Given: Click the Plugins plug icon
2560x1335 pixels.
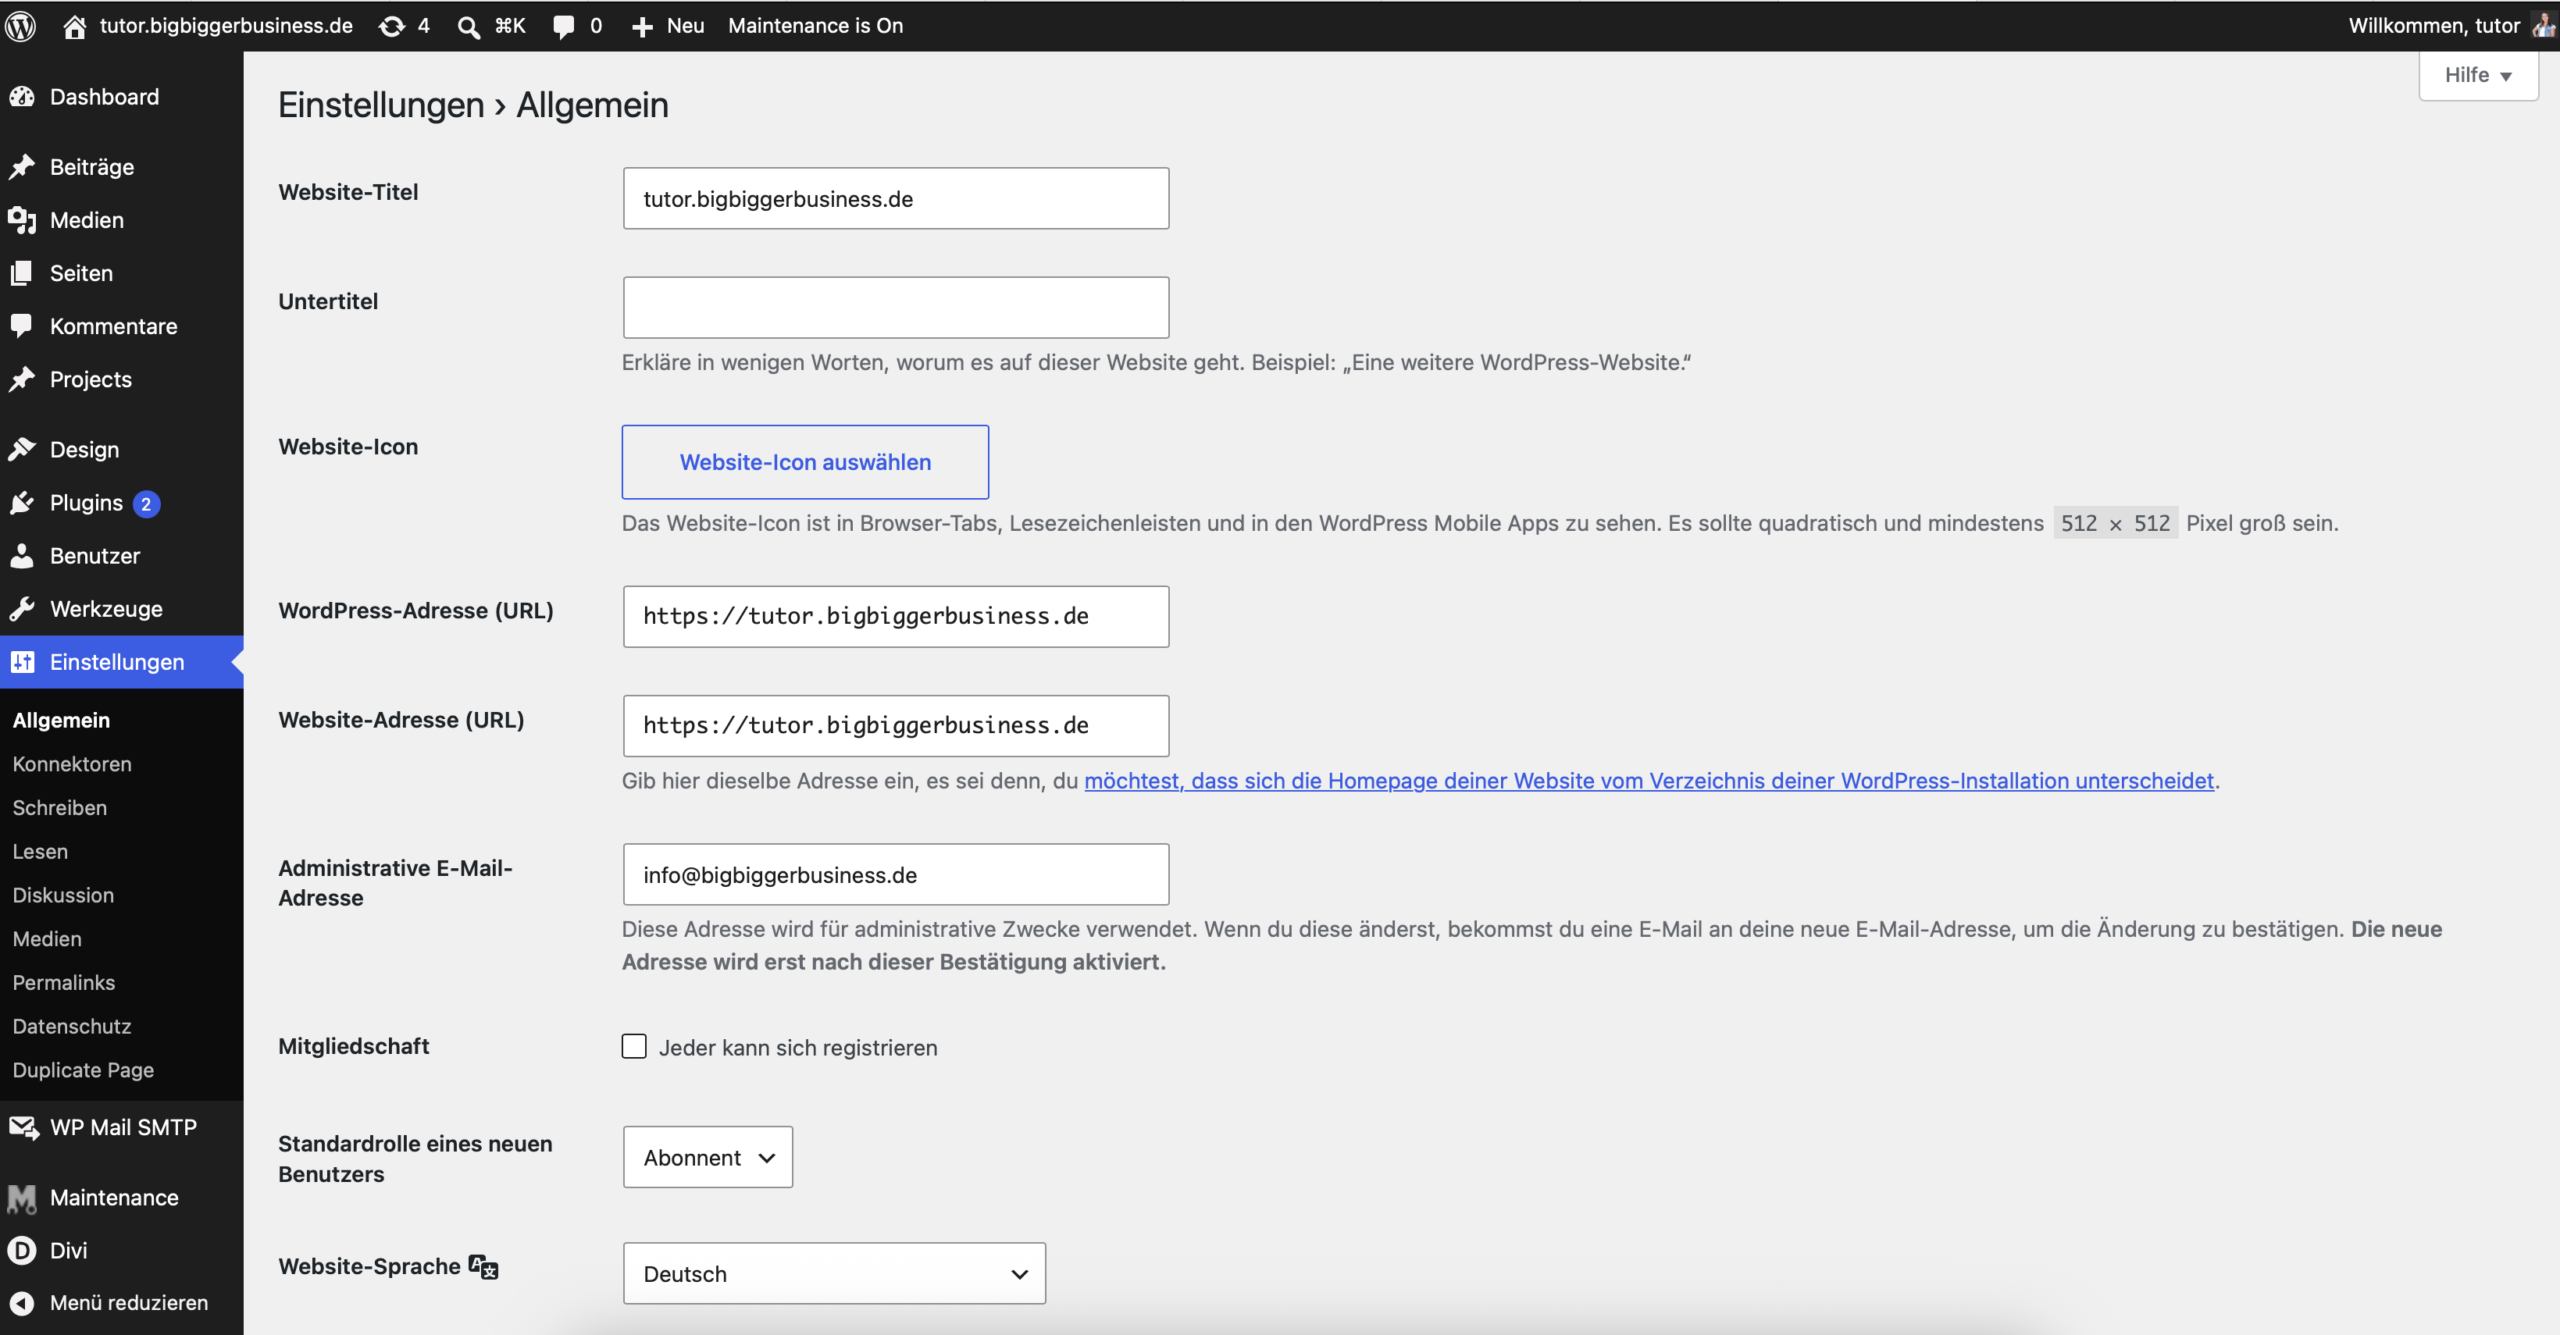Looking at the screenshot, I should pyautogui.click(x=22, y=502).
